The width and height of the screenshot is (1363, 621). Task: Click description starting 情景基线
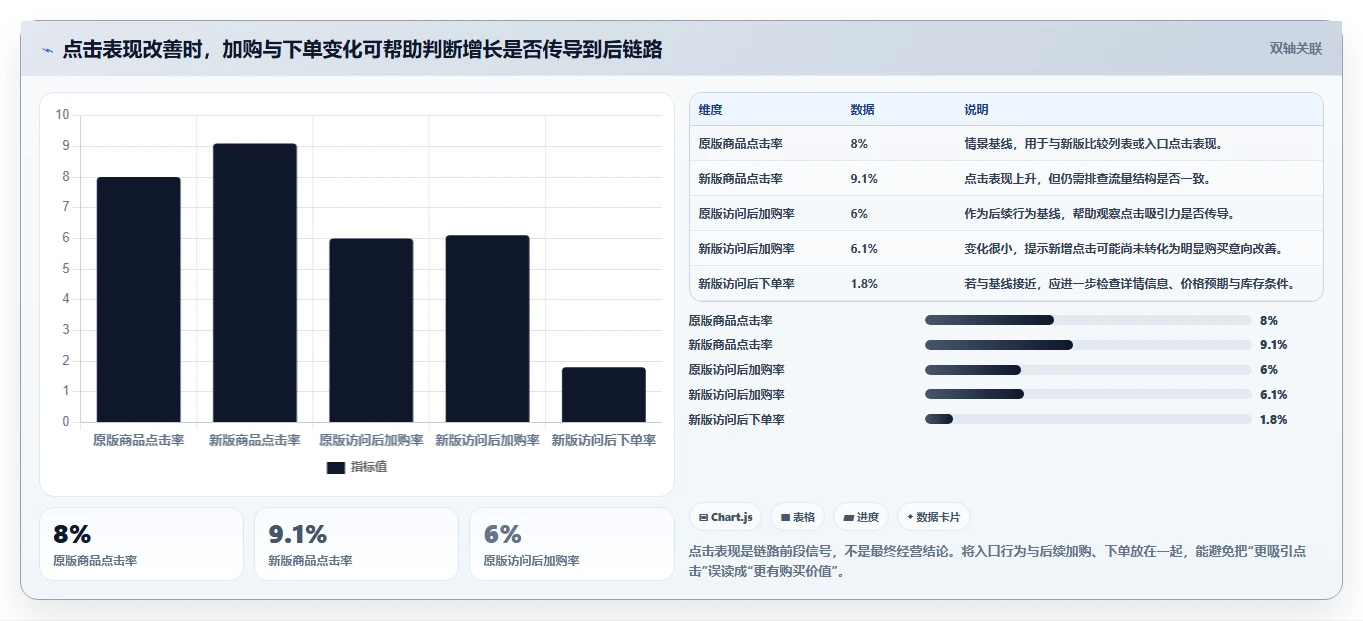coord(1094,144)
